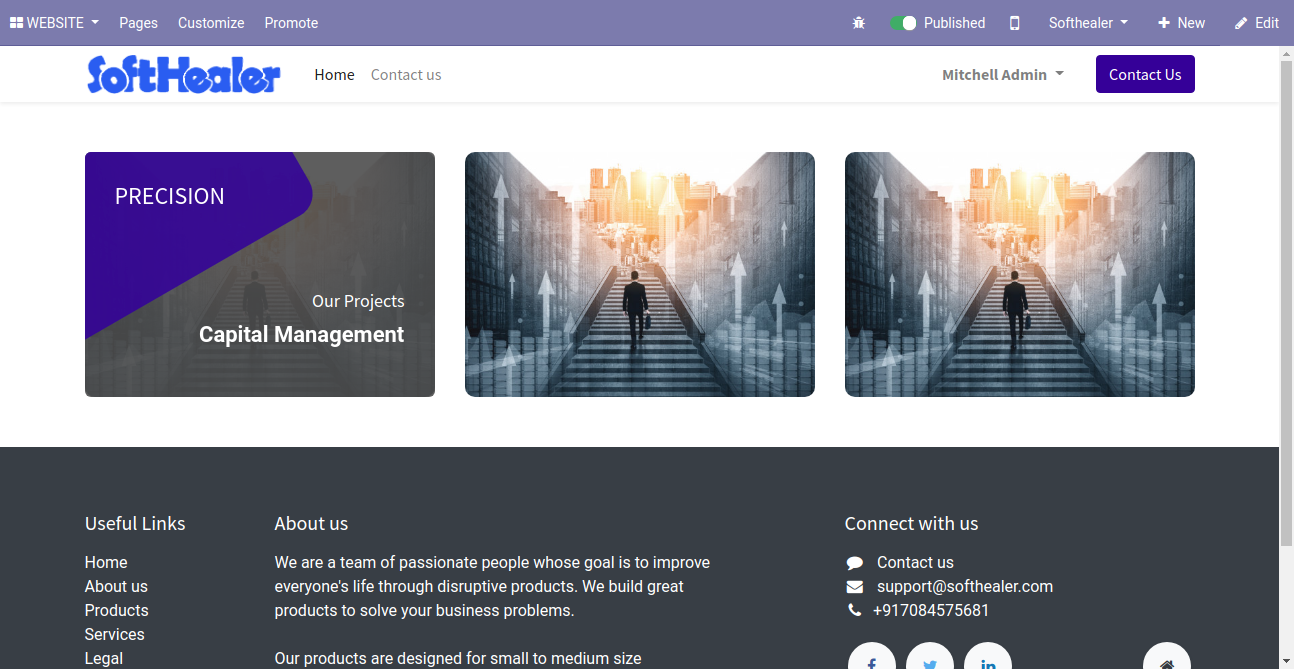Toggle the Published switch
This screenshot has width=1294, height=669.
[x=903, y=23]
